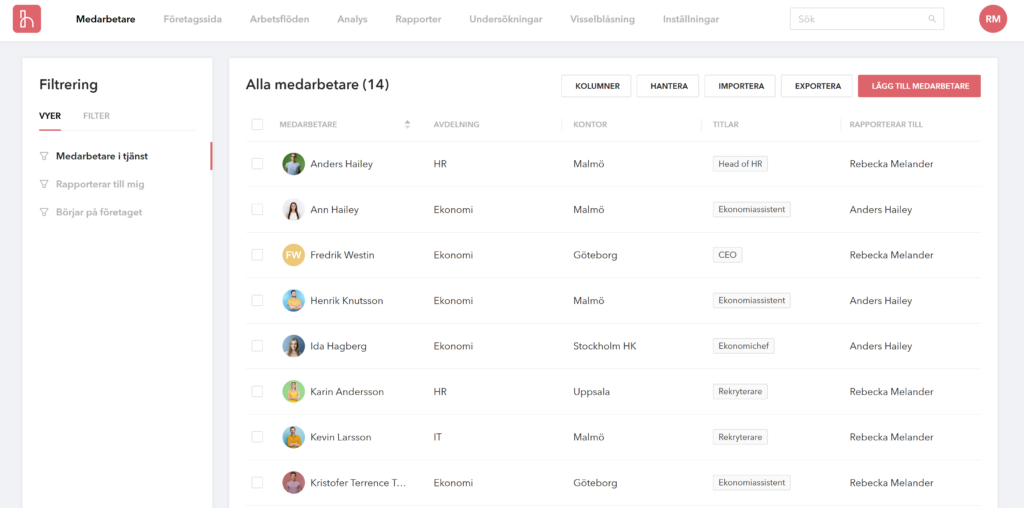Open the Hantera actions menu

668,86
